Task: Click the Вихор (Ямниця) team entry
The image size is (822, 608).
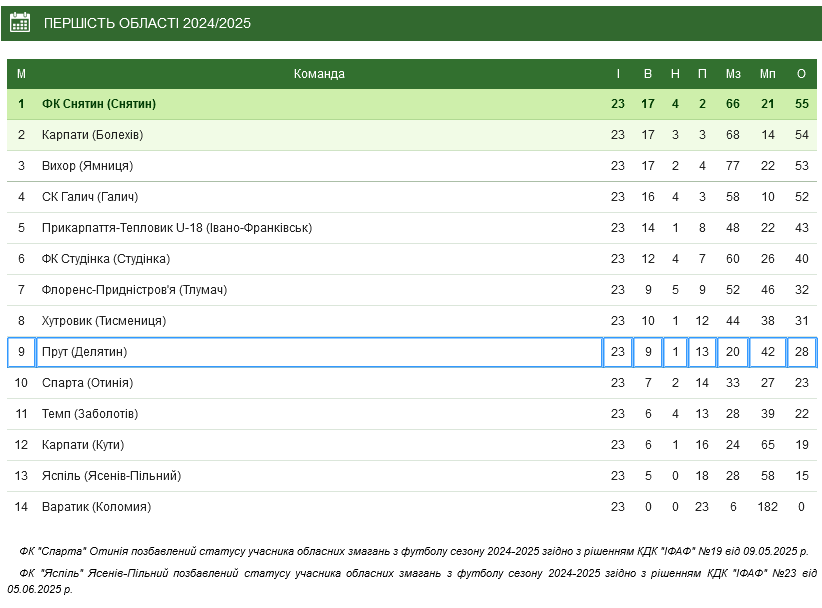Action: point(87,166)
